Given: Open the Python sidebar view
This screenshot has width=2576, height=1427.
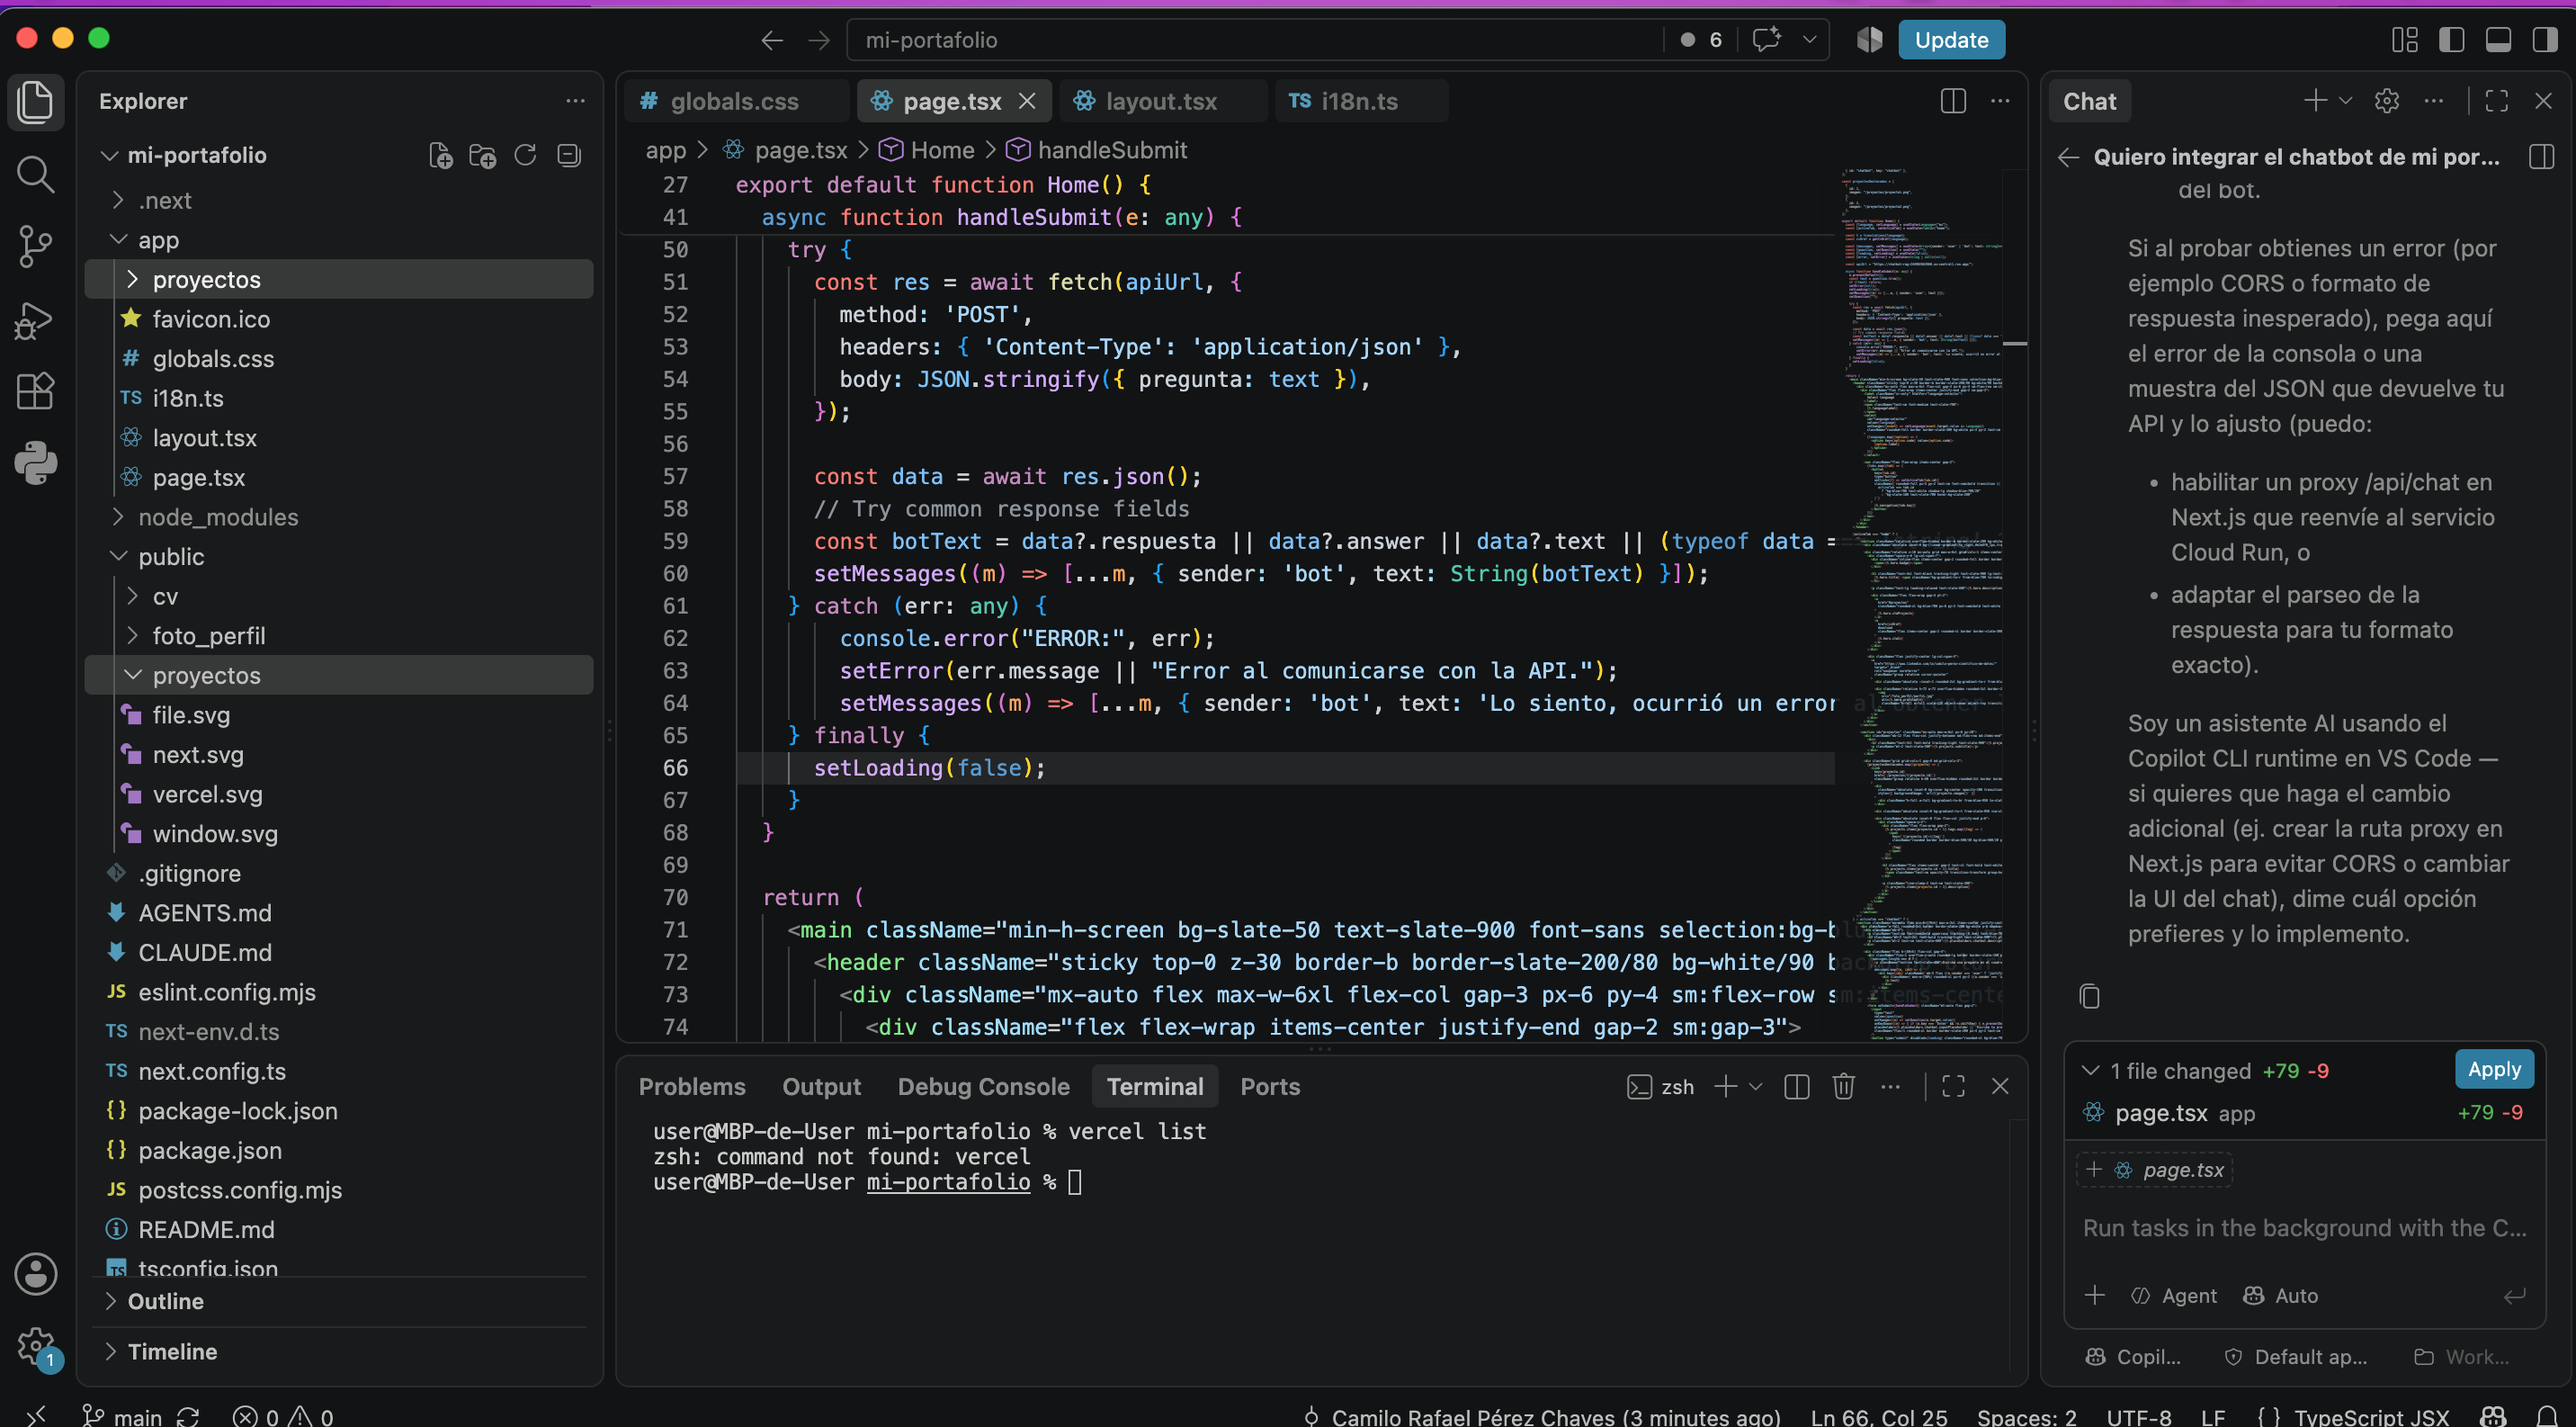Looking at the screenshot, I should [36, 463].
